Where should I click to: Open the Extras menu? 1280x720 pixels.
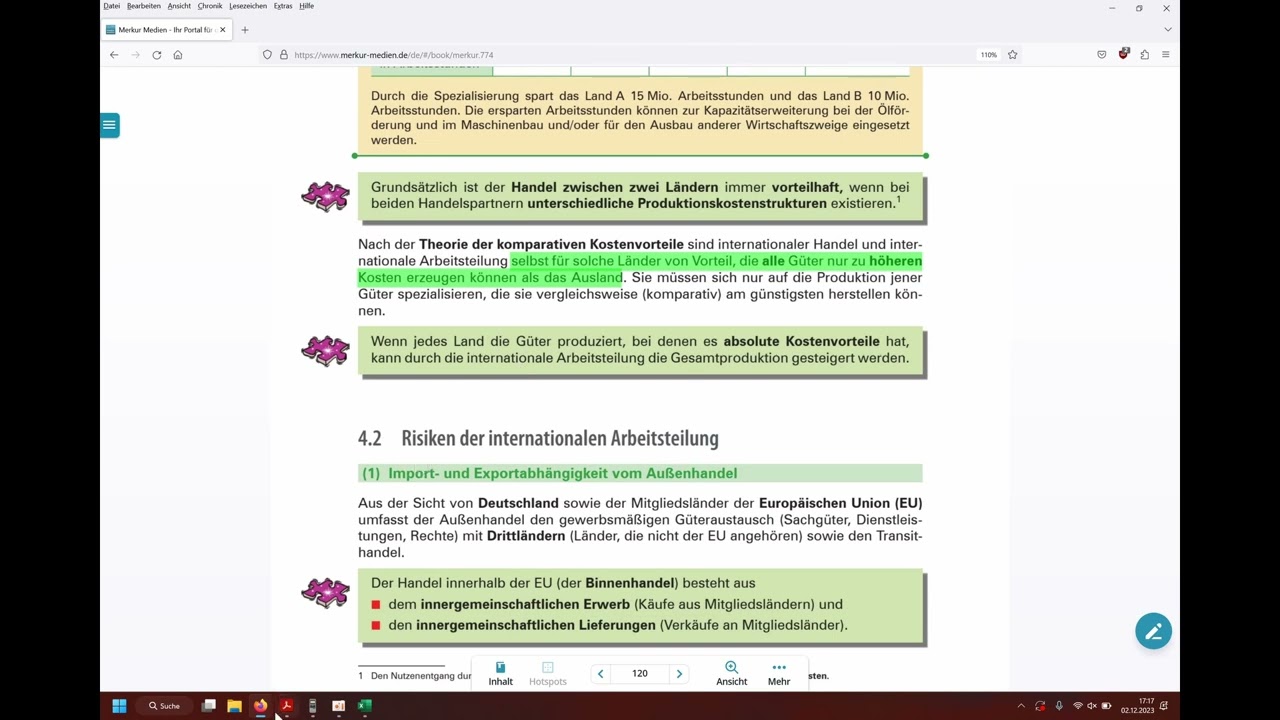tap(283, 6)
